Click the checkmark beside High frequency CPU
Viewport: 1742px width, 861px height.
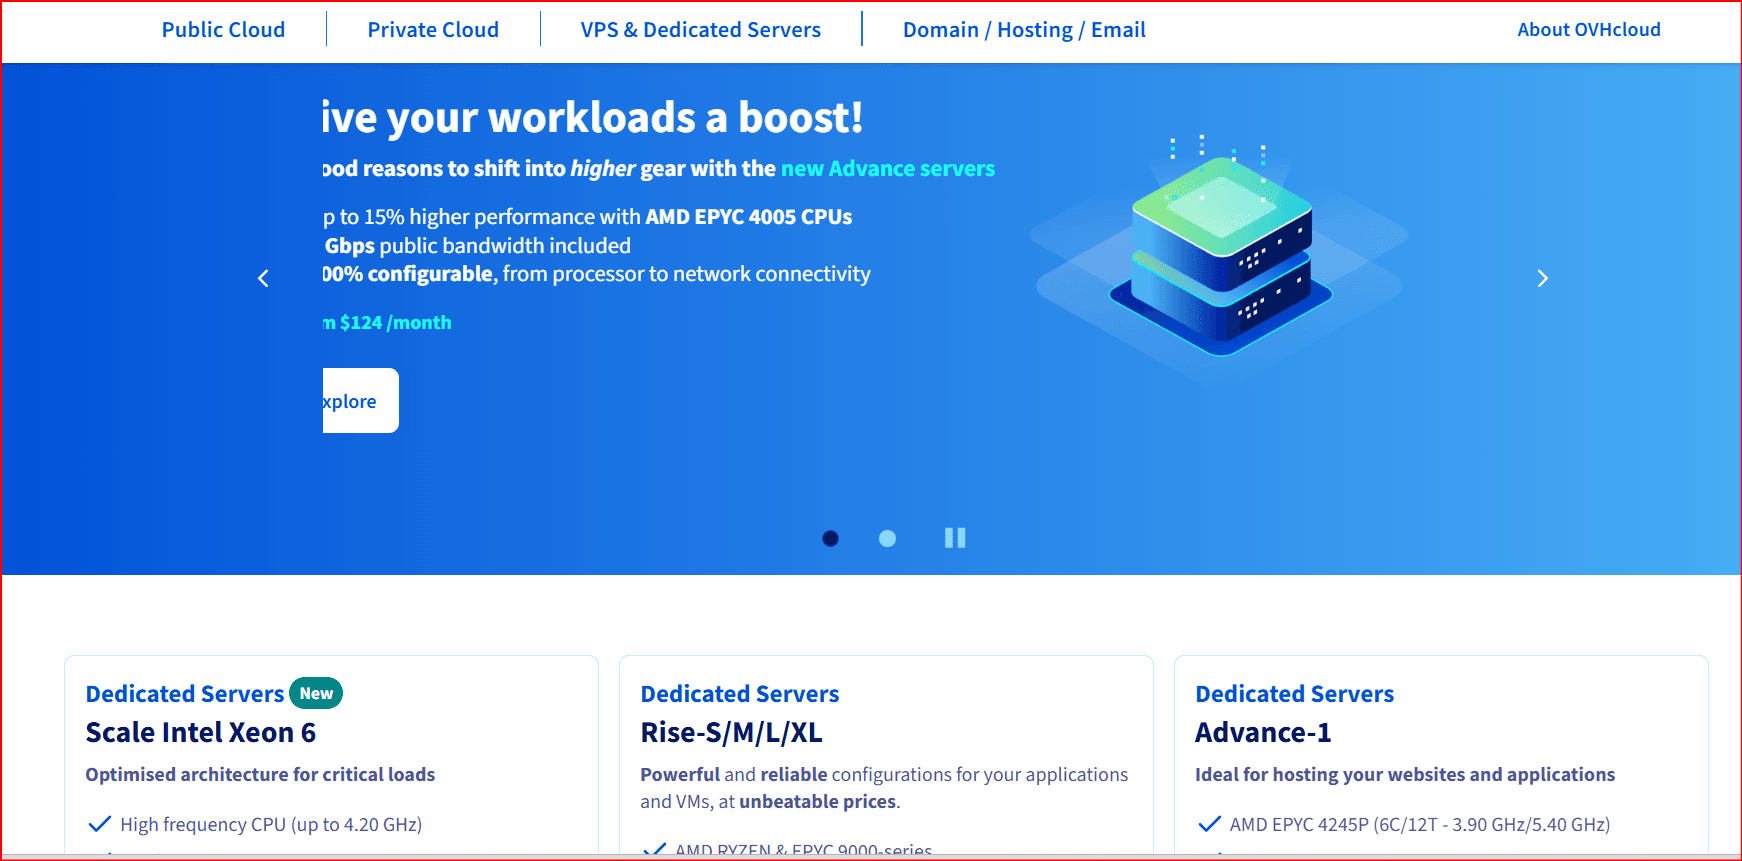pyautogui.click(x=100, y=824)
